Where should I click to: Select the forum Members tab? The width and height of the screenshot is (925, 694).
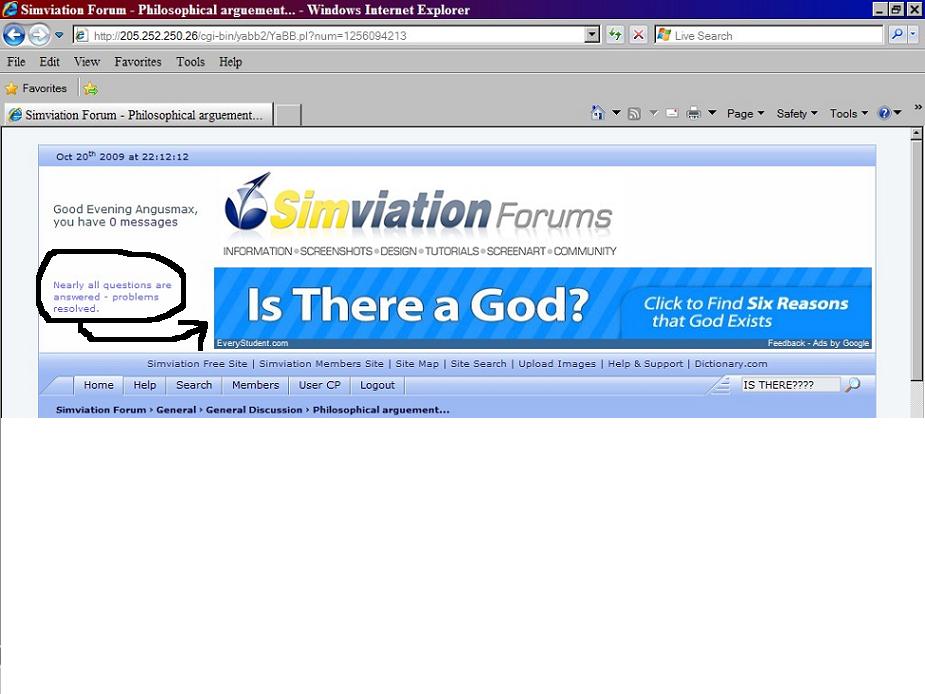coord(255,385)
